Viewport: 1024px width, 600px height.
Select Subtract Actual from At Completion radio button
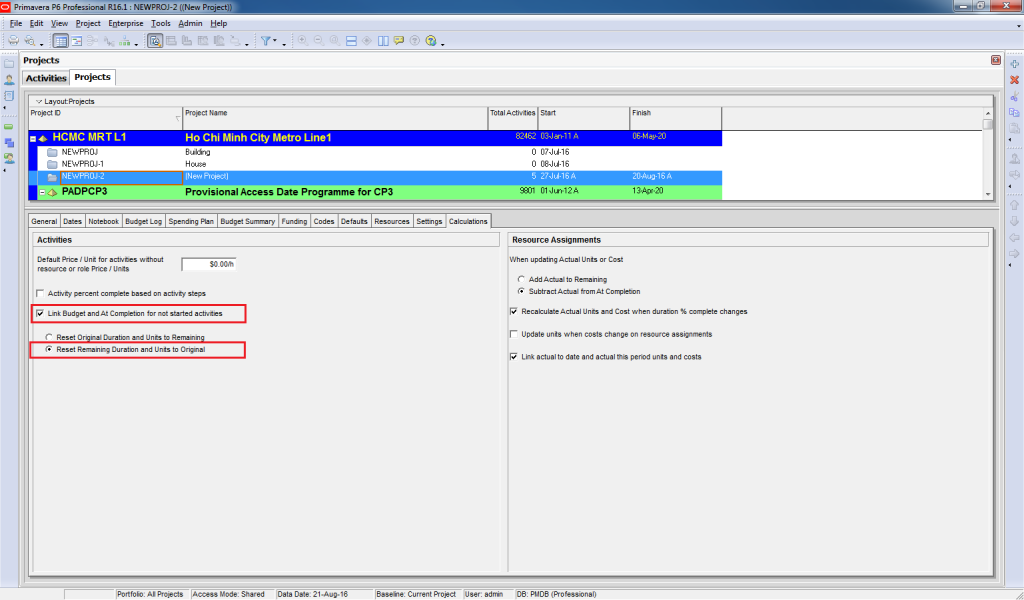pos(521,292)
